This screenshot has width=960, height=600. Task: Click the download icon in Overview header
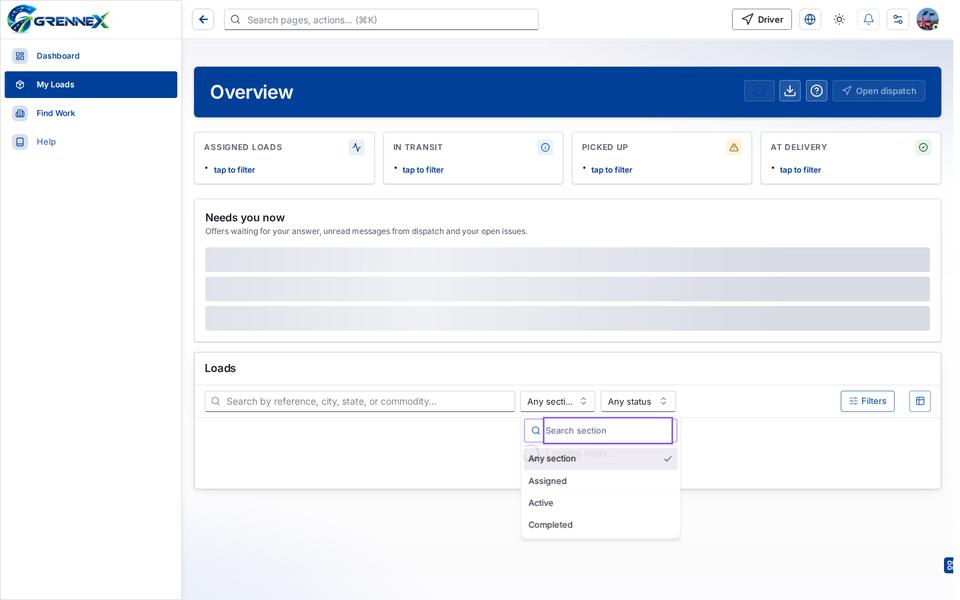pos(790,91)
